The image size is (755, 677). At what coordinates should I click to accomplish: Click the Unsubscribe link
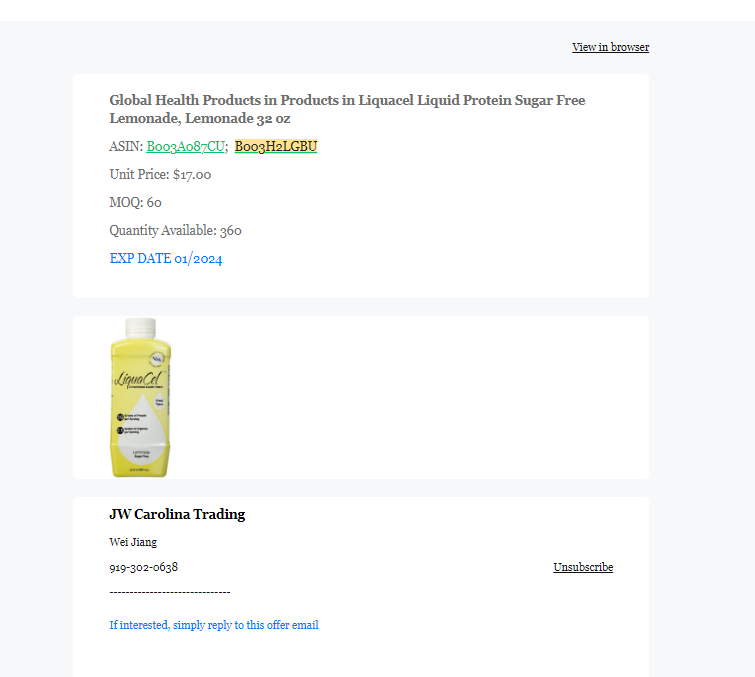click(583, 567)
